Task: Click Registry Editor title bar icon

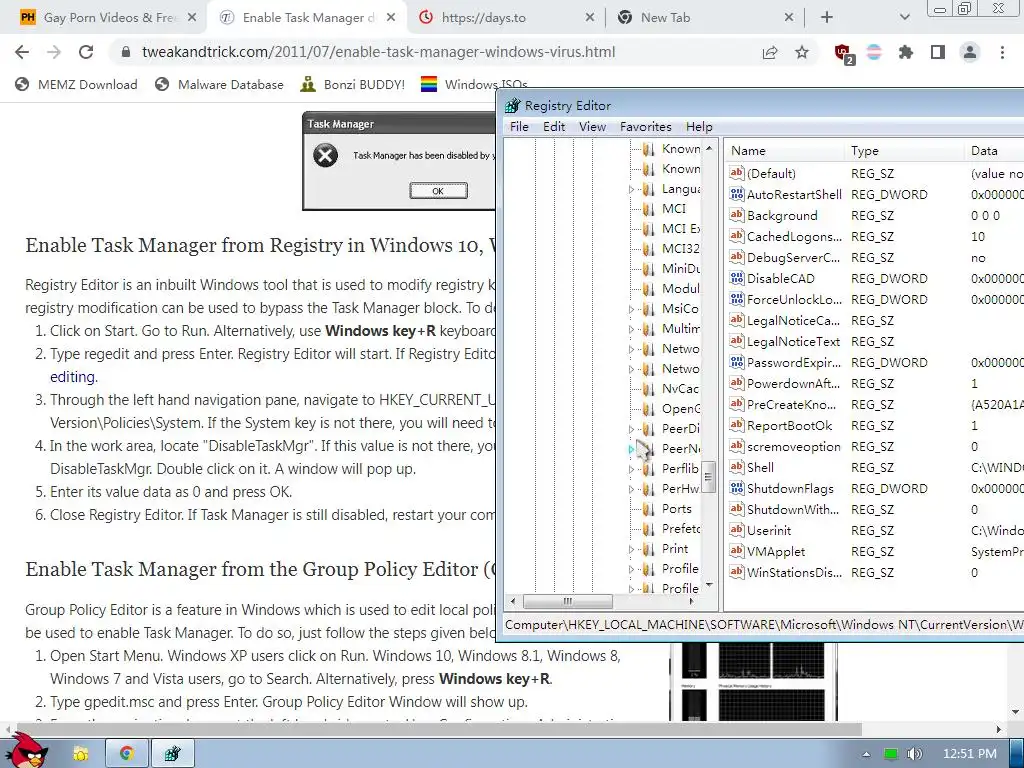Action: [513, 105]
